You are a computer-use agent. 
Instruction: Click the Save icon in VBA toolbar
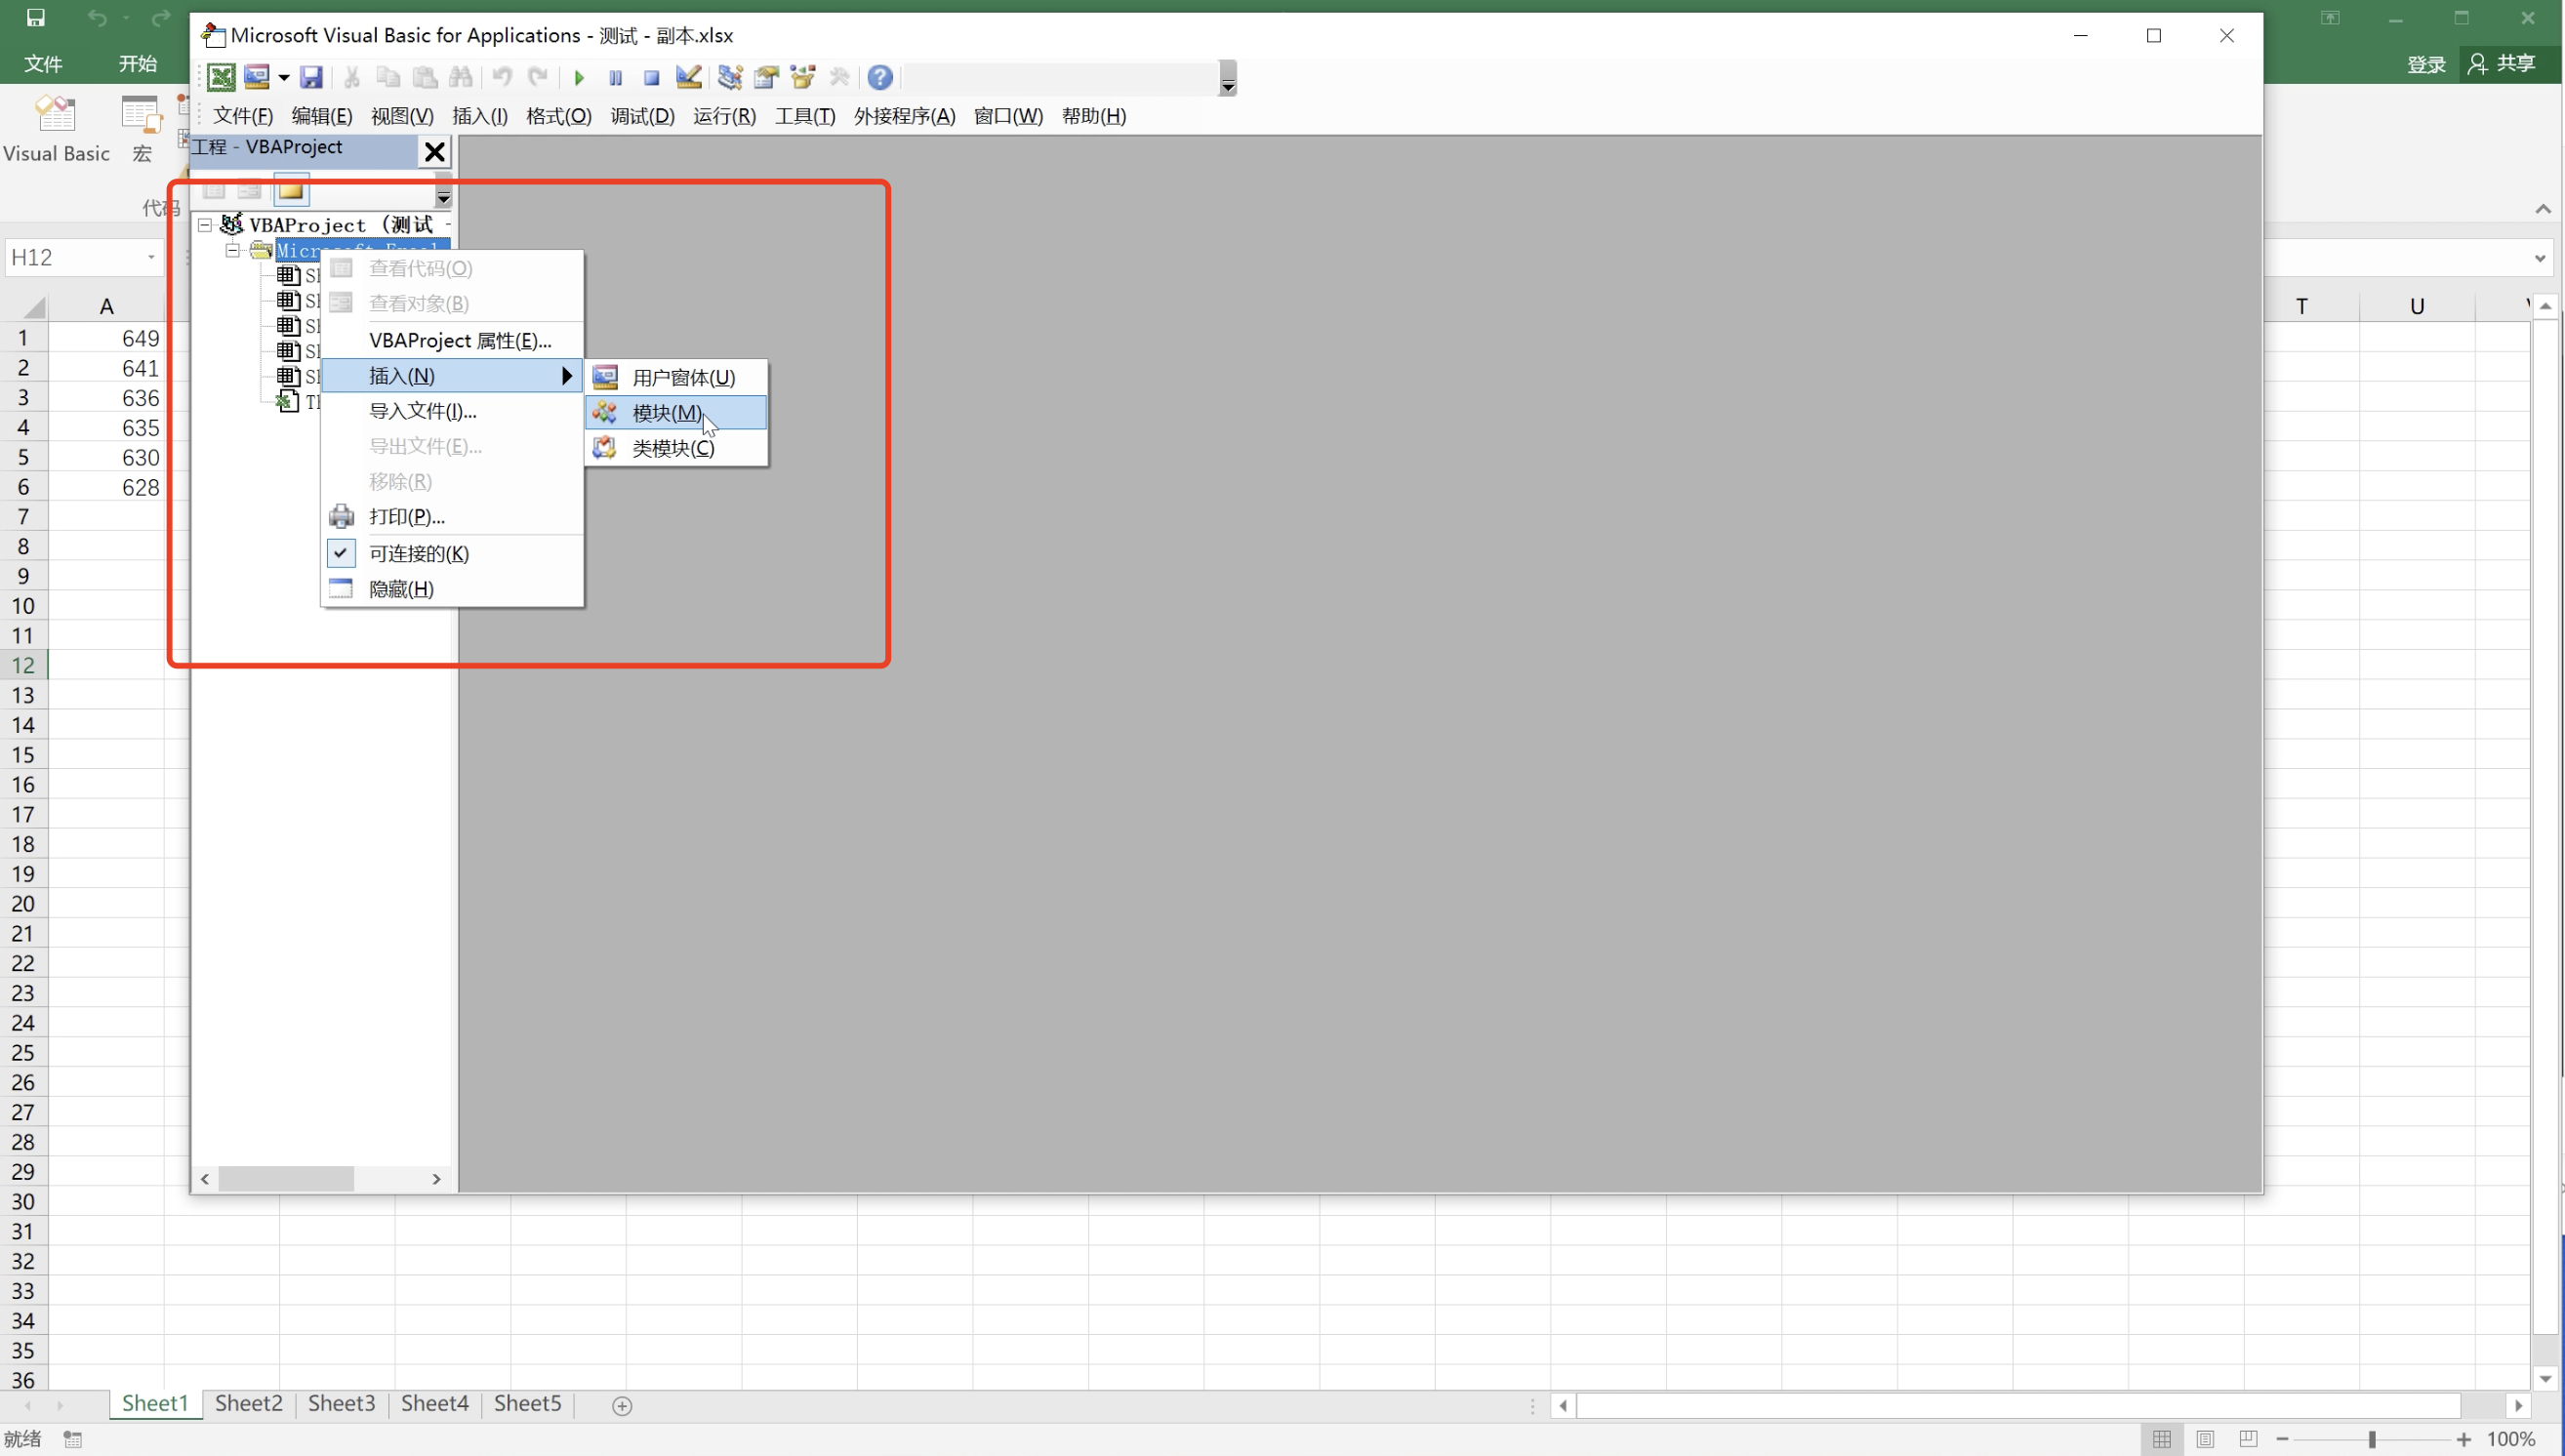tap(311, 77)
